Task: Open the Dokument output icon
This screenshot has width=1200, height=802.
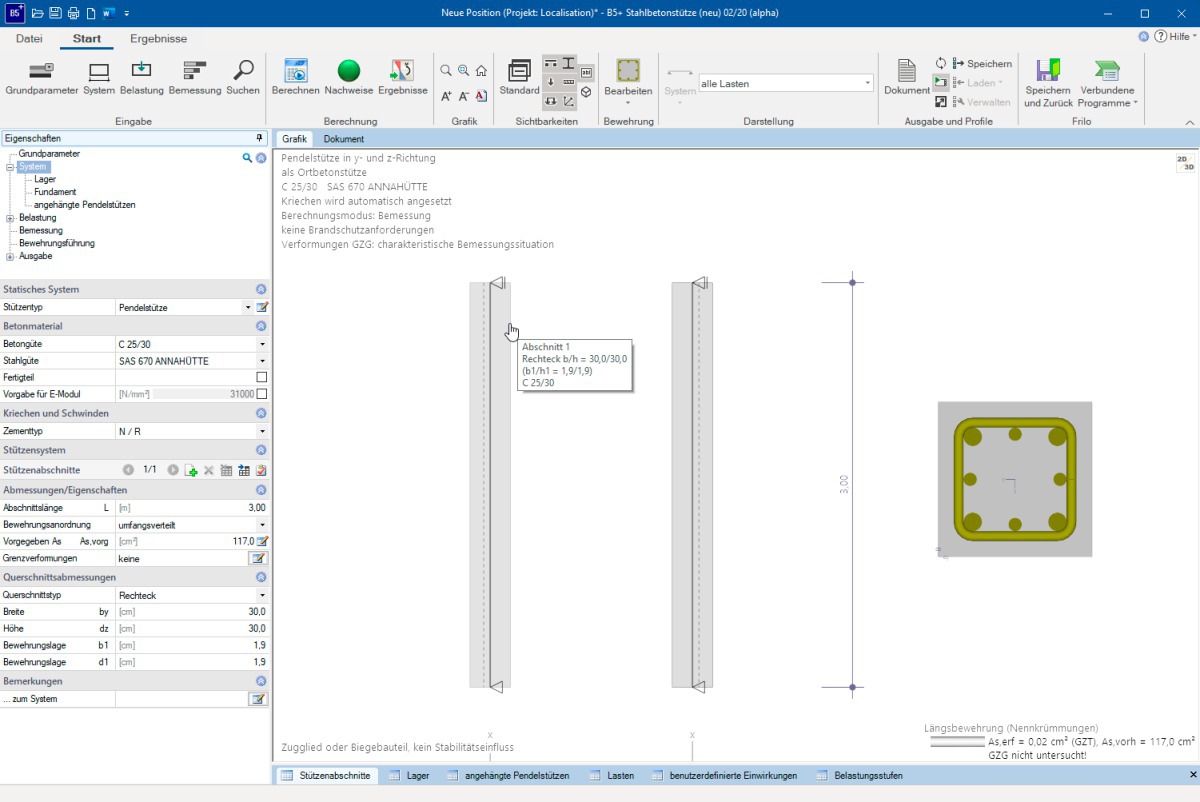Action: tap(906, 70)
